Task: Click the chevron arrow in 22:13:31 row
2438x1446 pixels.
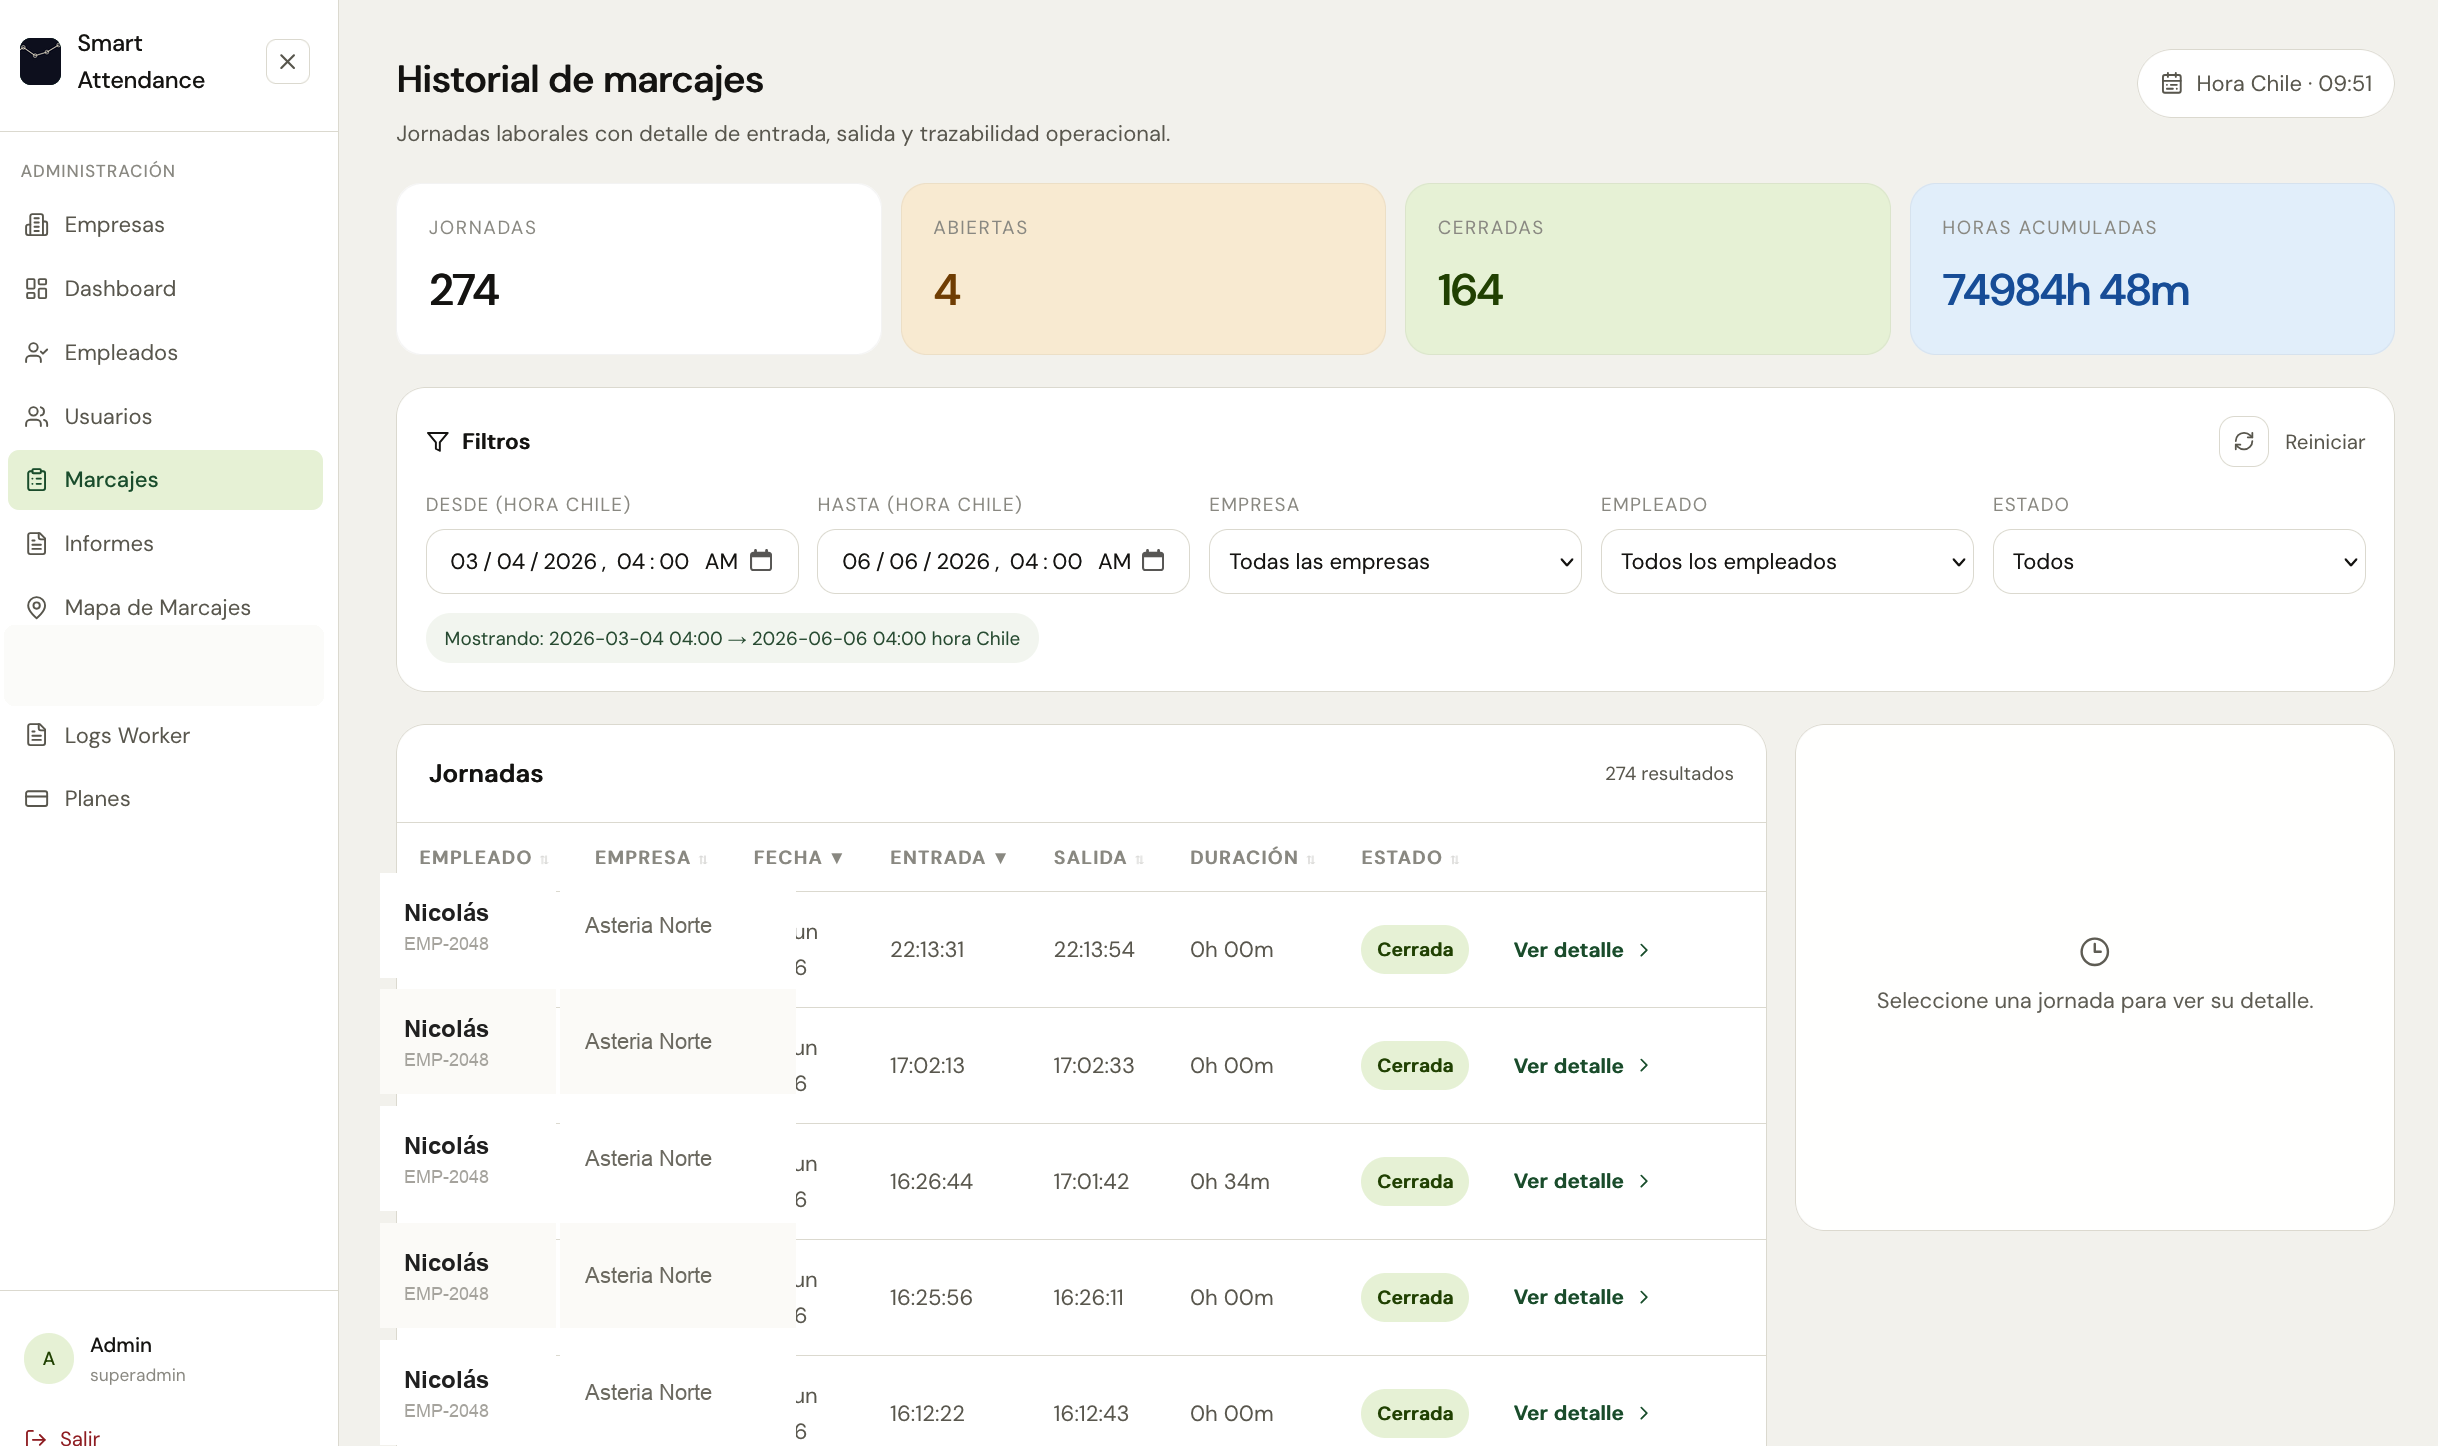Action: click(1644, 950)
